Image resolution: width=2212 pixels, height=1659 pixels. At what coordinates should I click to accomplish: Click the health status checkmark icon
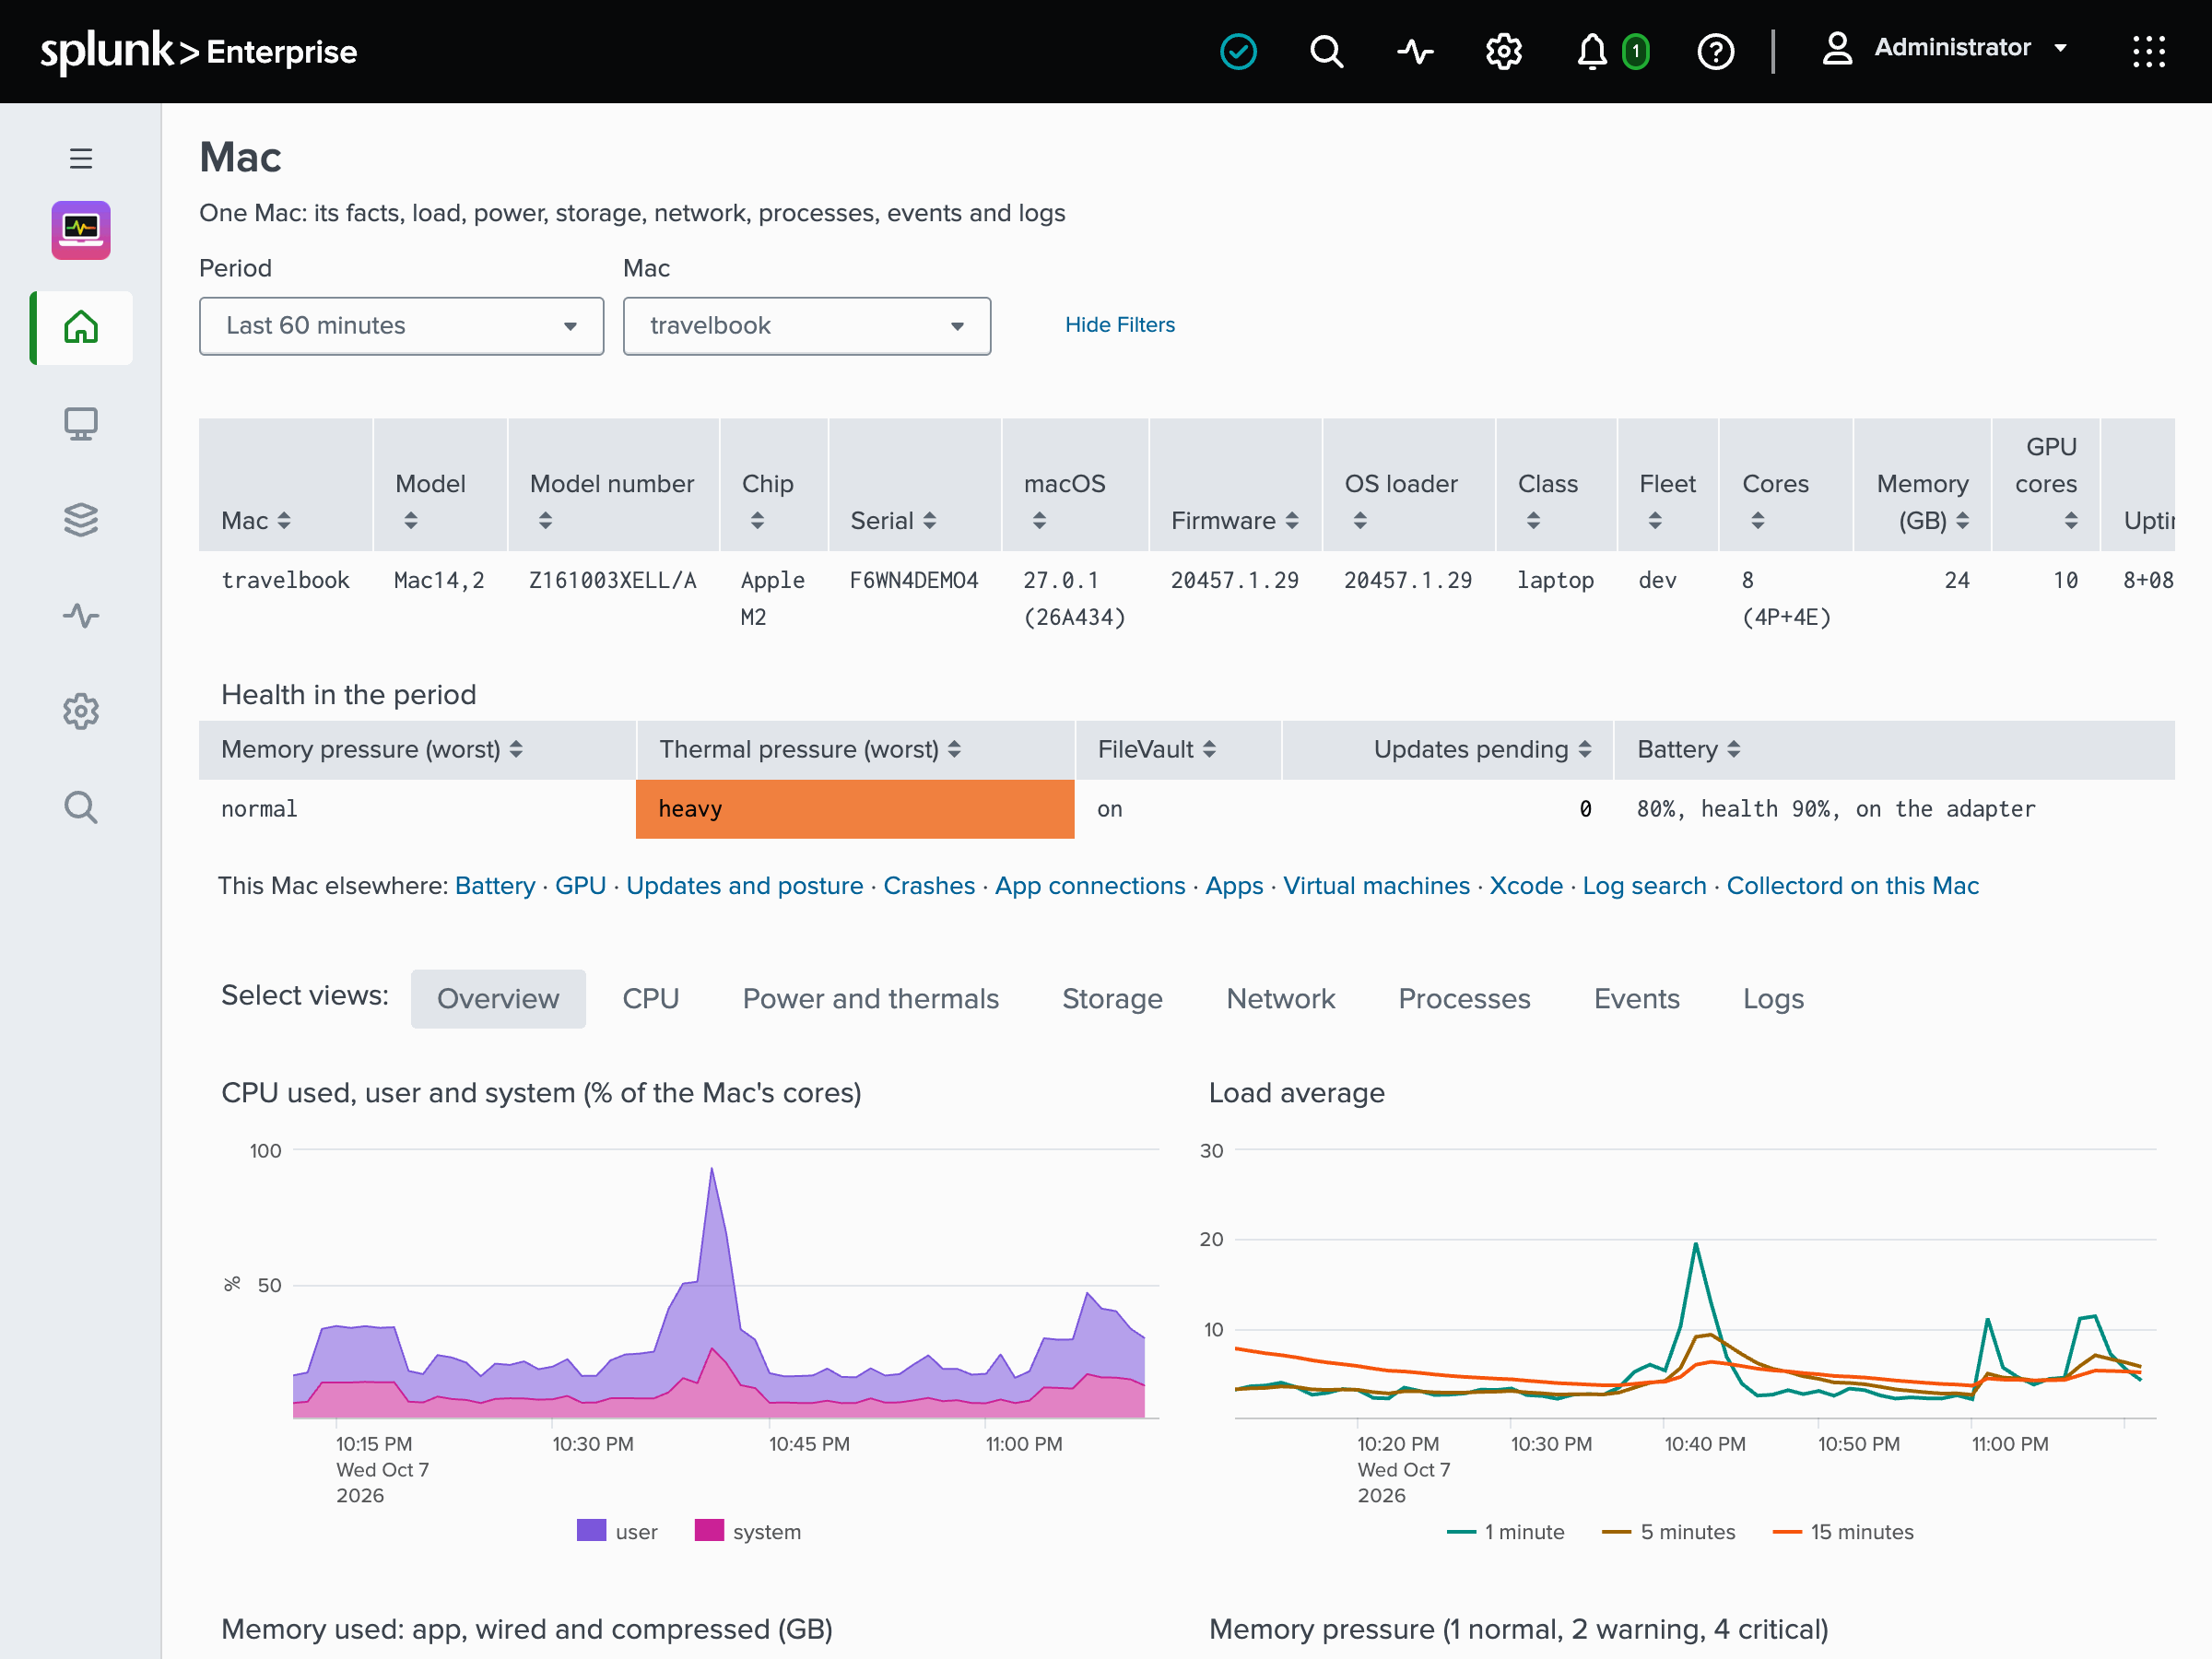1238,51
